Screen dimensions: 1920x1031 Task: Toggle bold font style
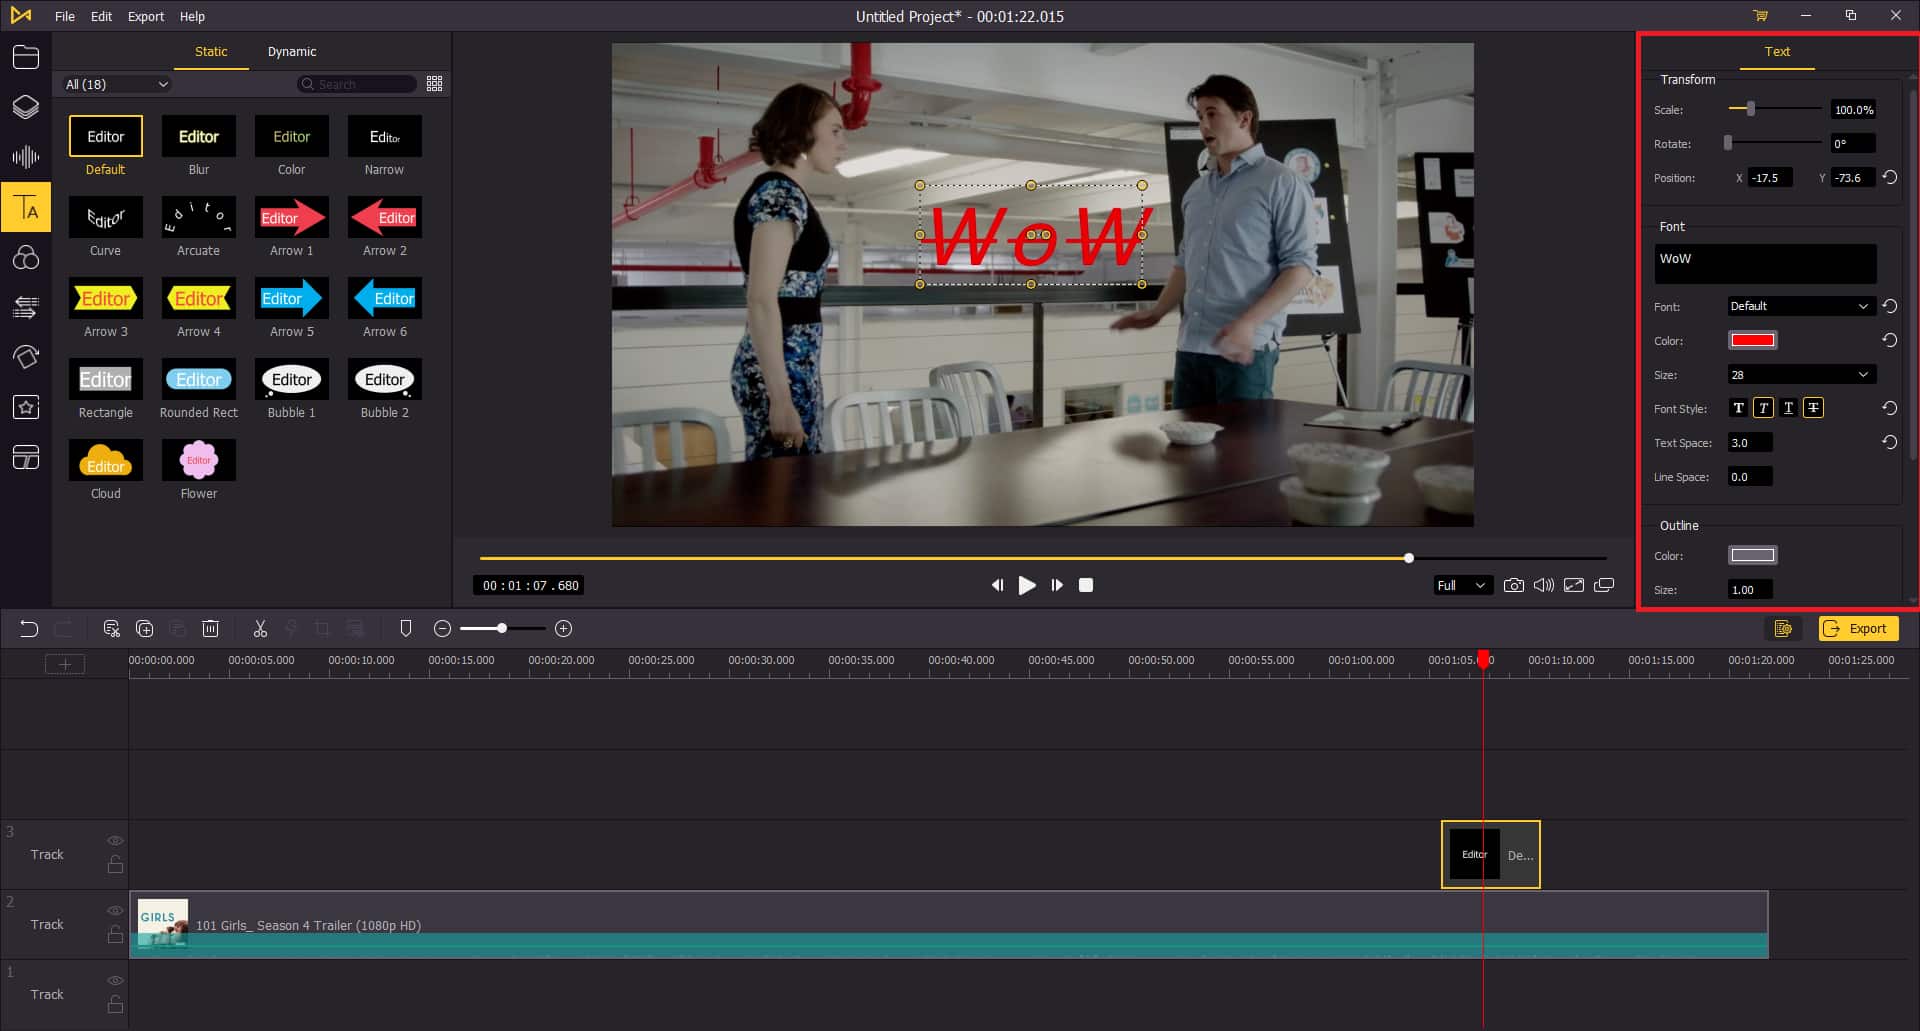[1738, 408]
